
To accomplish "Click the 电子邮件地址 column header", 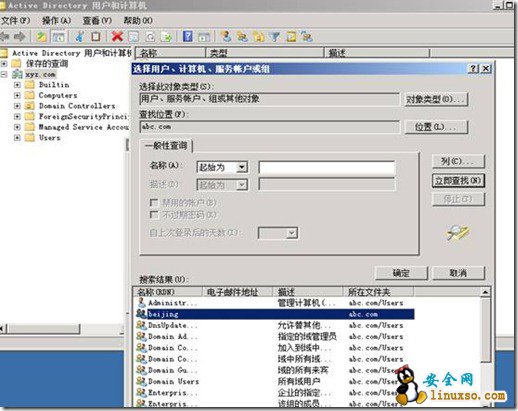I will pos(237,292).
